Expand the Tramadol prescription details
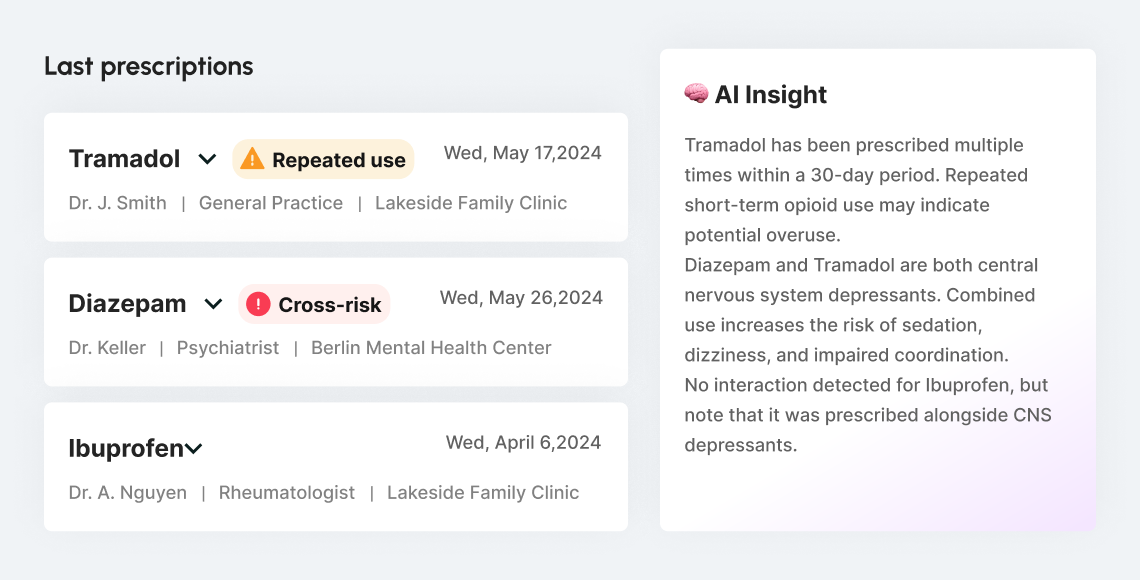 coord(208,159)
